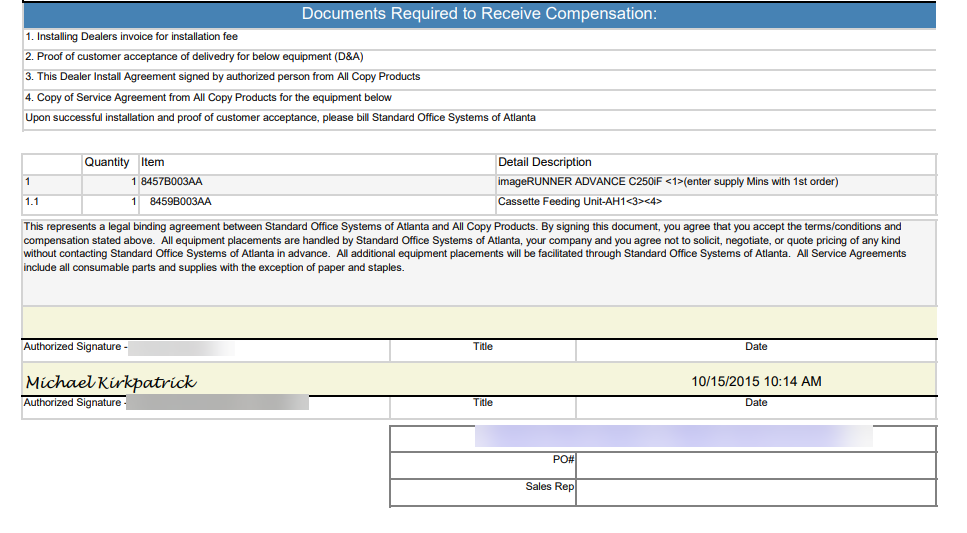Click the Sales Rep input field
Image resolution: width=967 pixels, height=533 pixels.
pyautogui.click(x=756, y=493)
